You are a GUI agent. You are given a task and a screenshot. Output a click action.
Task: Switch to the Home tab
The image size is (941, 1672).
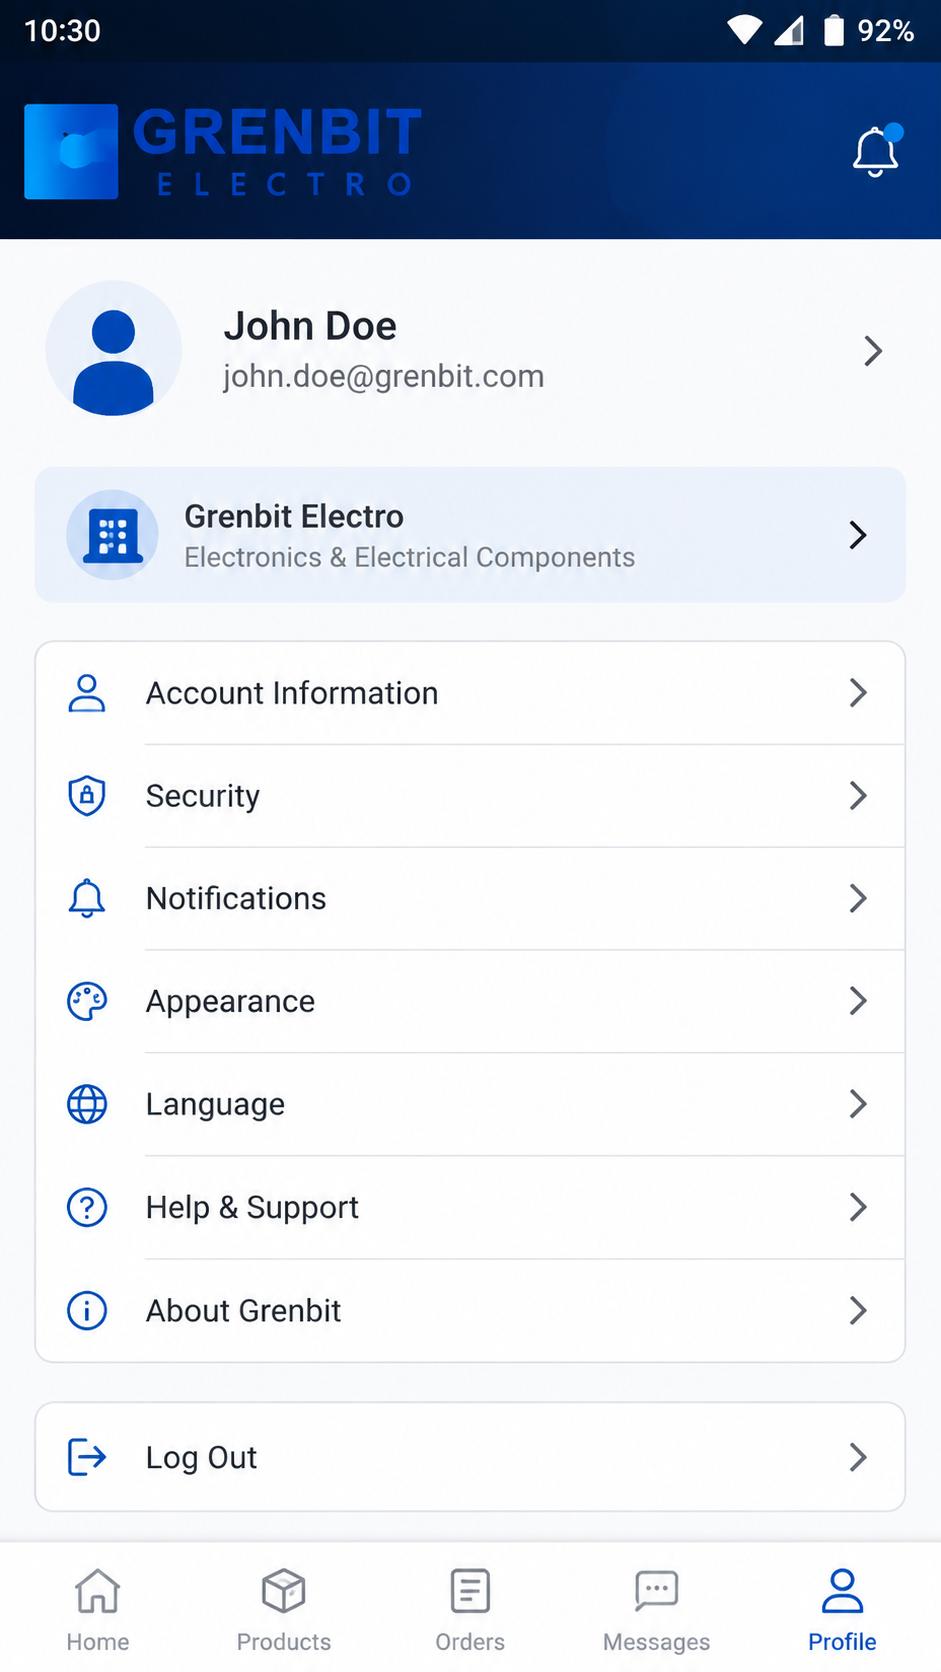click(x=98, y=1609)
